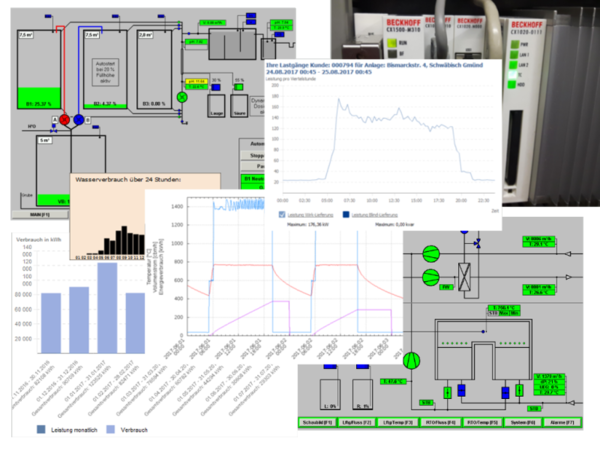Click the tallest bar in the Verbrauch chart
Viewport: 600px width, 450px height.
(108, 308)
